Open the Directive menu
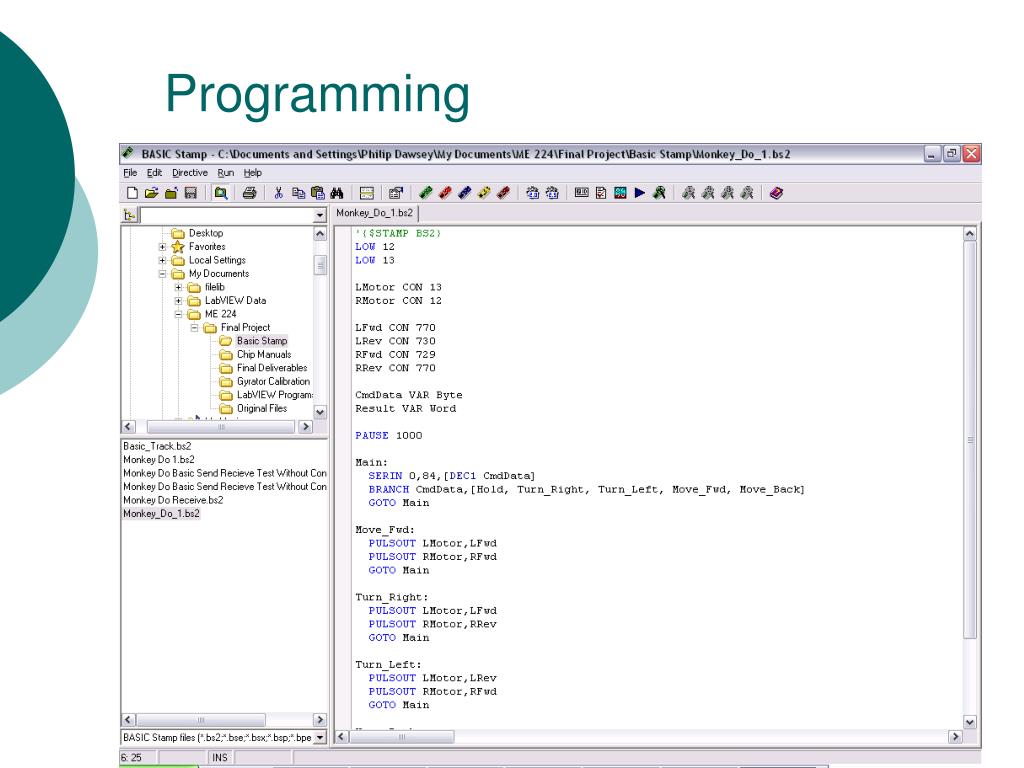 tap(190, 172)
